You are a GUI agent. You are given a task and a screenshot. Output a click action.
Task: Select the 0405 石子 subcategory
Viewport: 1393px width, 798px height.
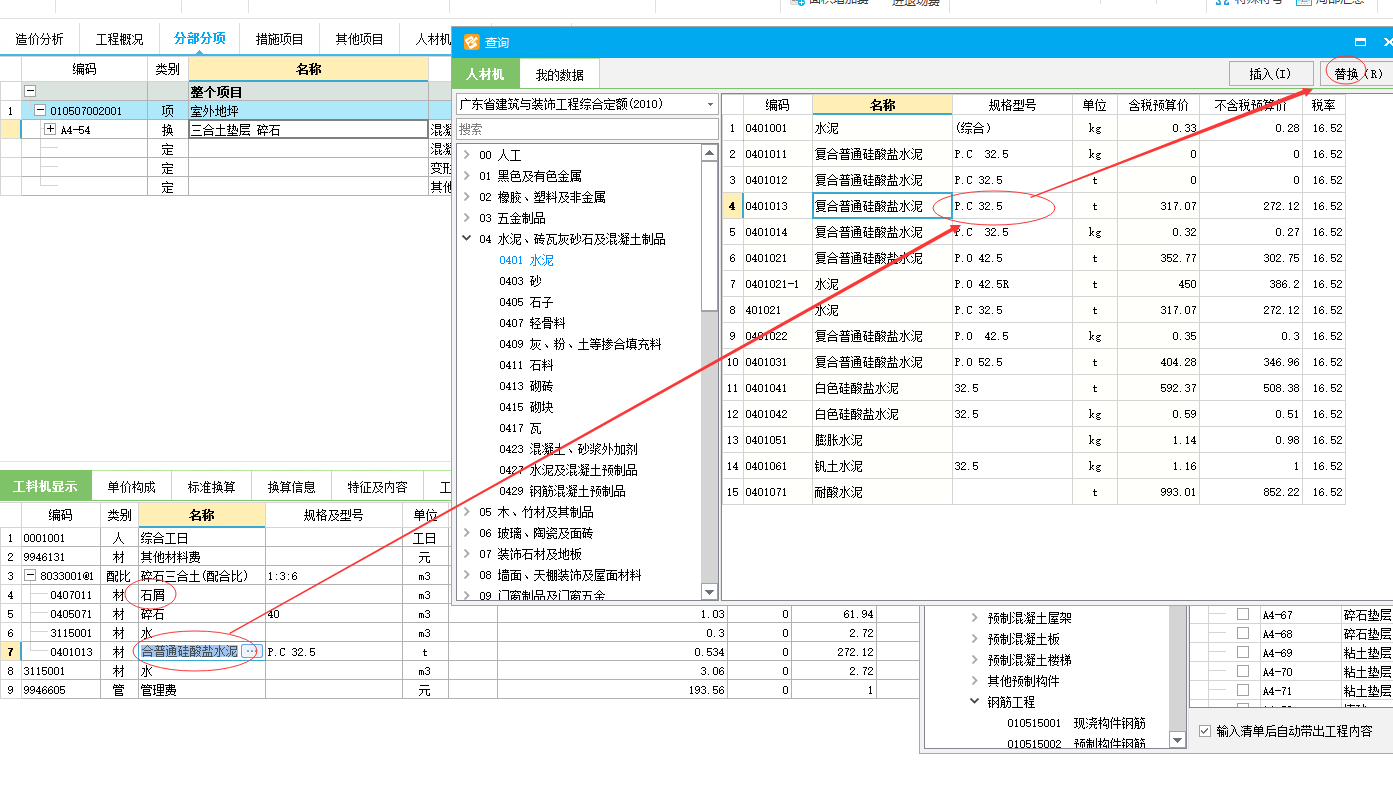click(526, 302)
